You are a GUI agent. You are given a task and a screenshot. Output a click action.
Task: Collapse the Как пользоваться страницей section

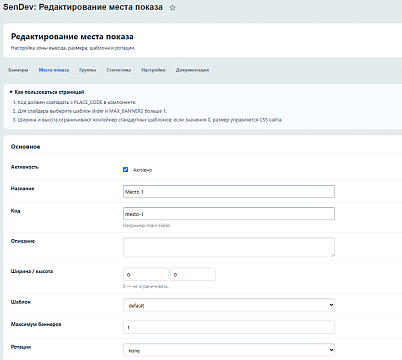47,92
